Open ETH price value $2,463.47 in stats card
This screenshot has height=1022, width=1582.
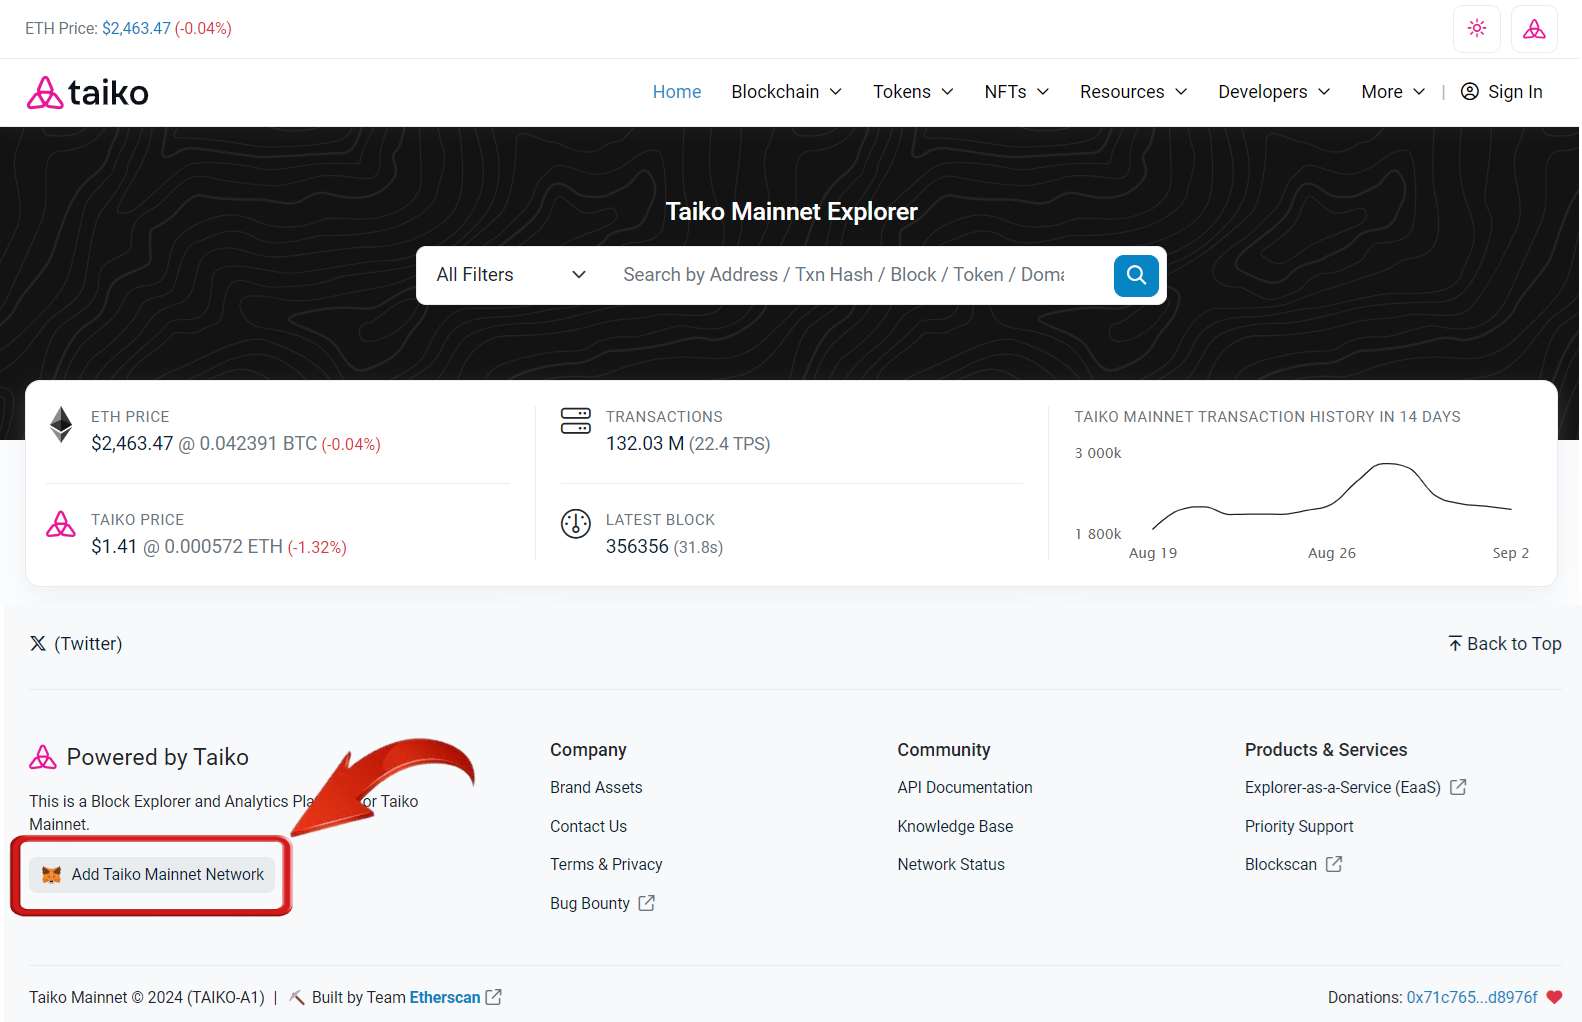[132, 444]
